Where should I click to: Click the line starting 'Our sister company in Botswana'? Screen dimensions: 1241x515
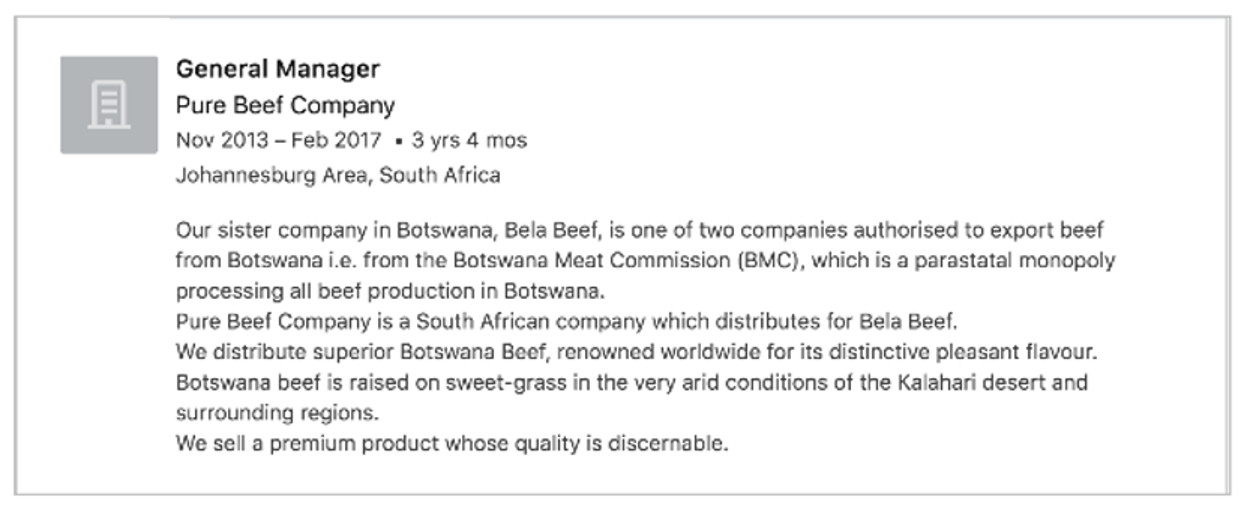click(640, 231)
